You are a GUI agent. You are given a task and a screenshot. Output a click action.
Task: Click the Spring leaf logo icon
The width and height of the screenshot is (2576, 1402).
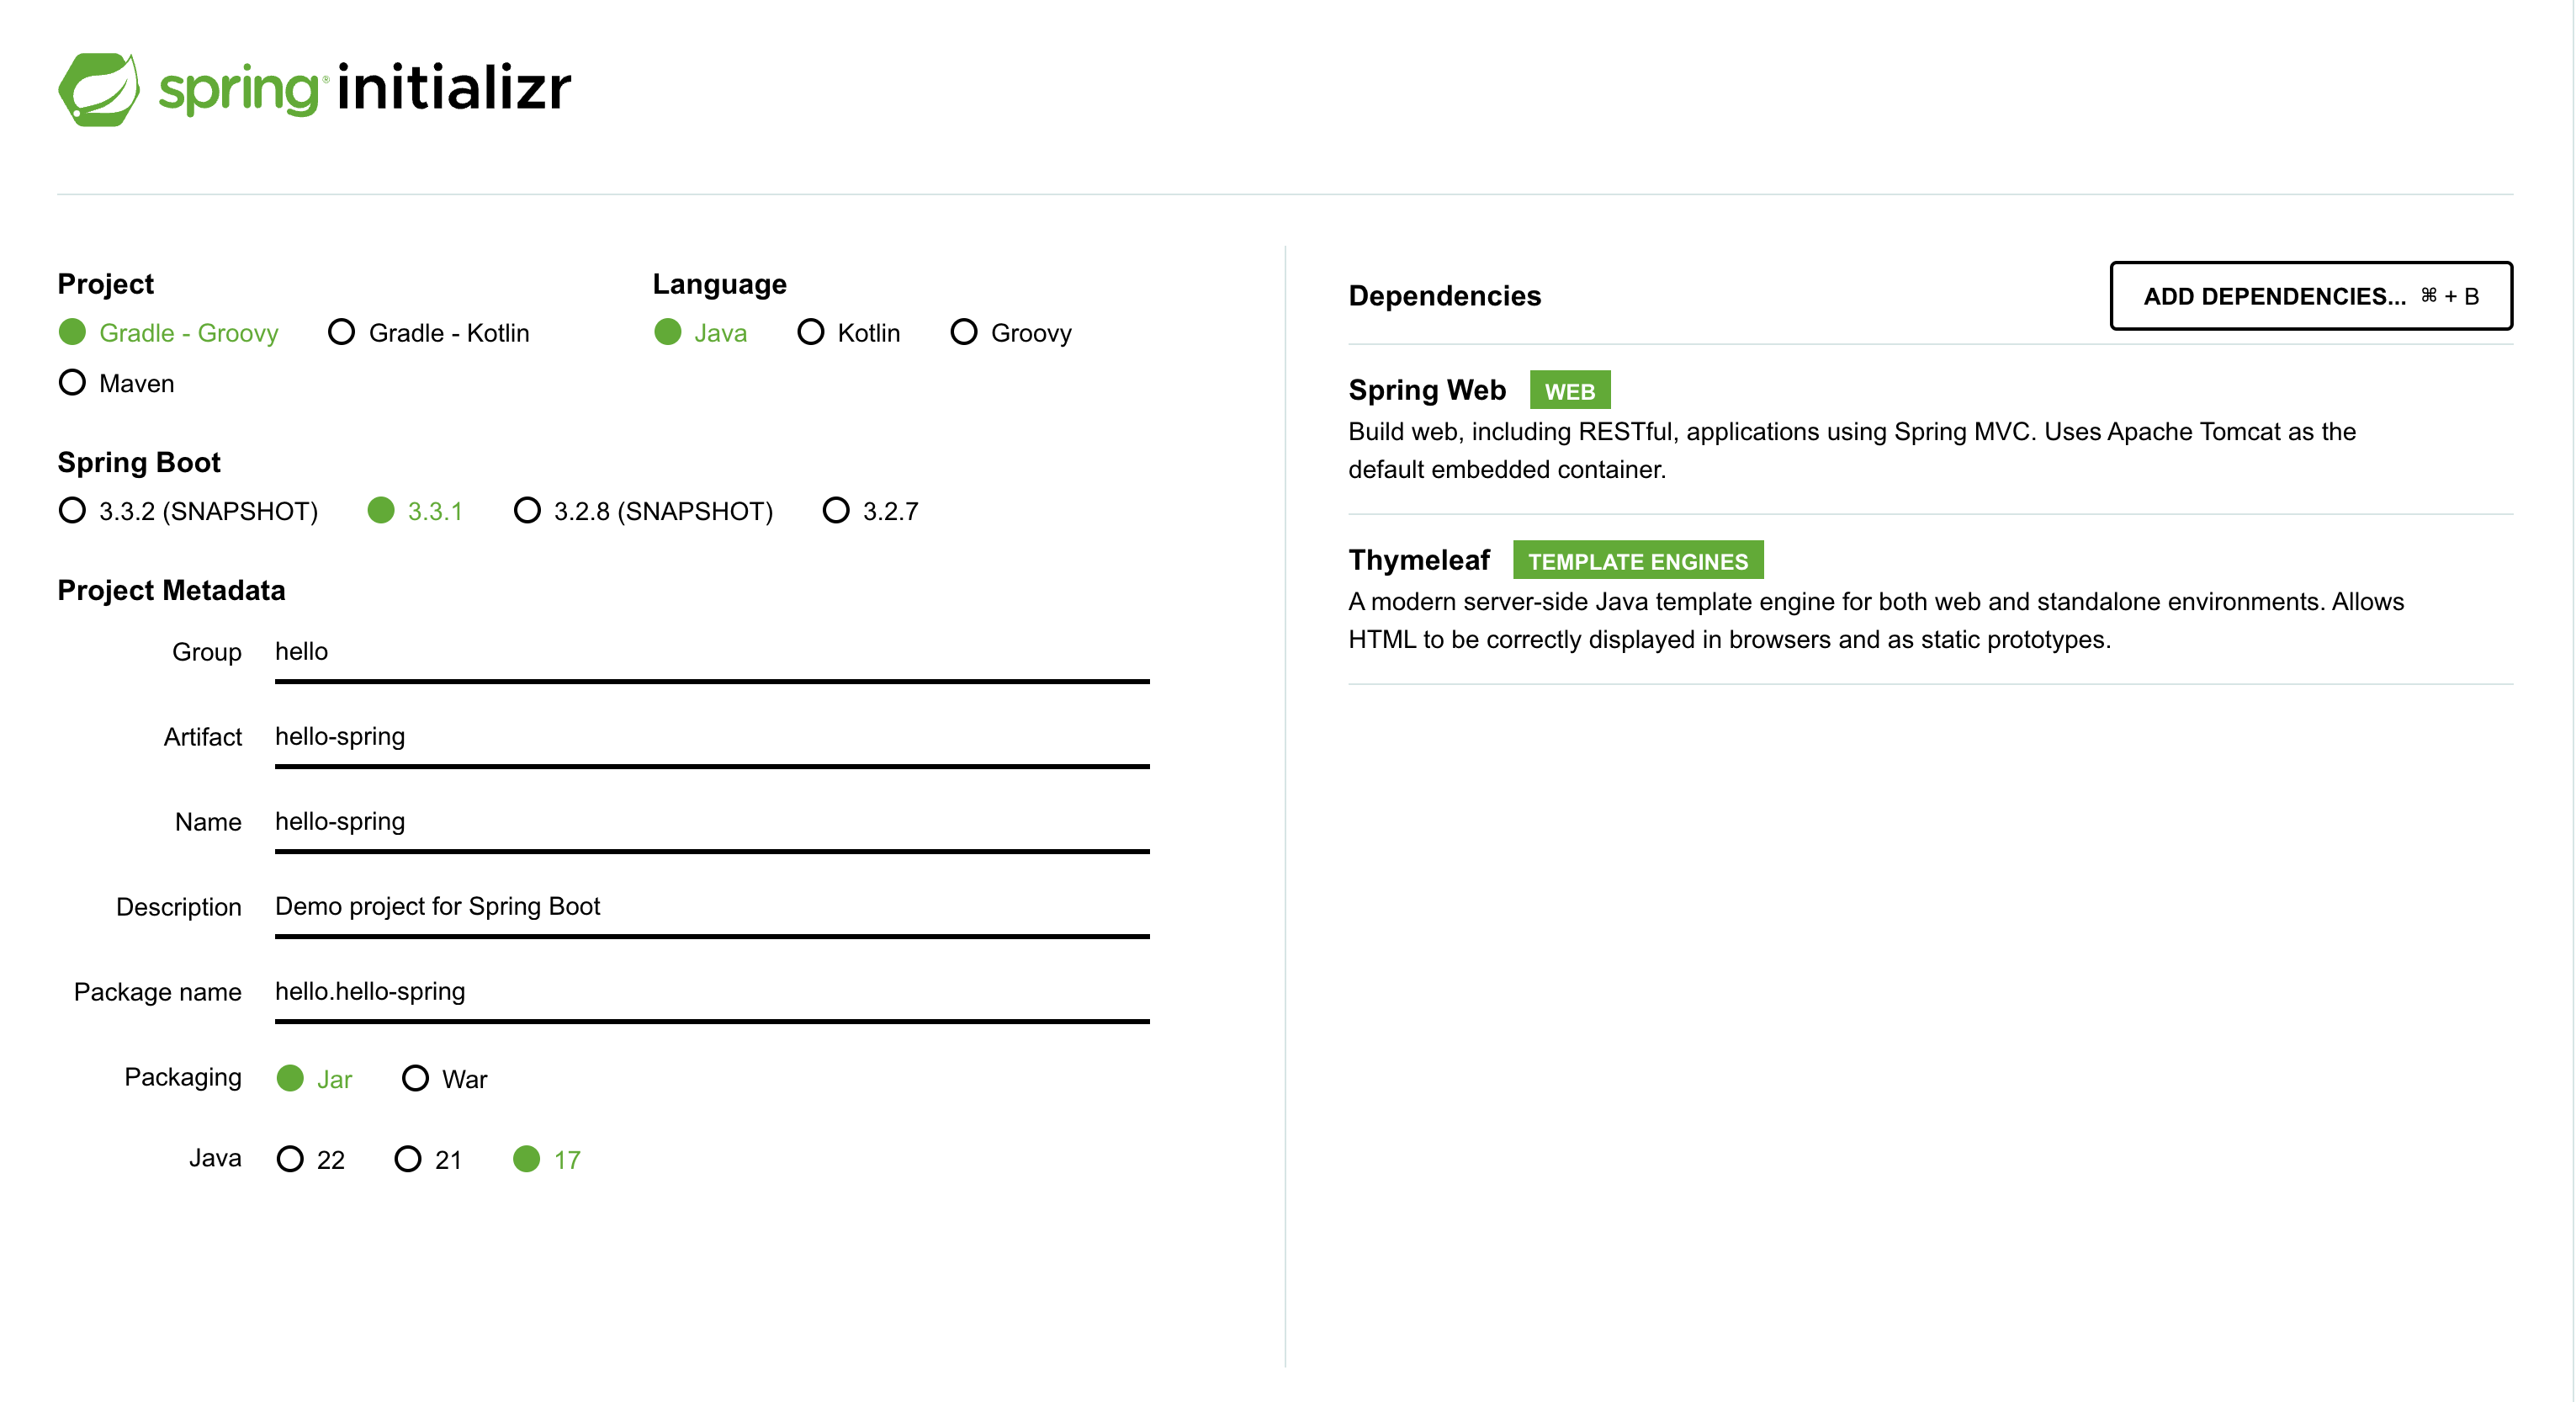[x=98, y=89]
